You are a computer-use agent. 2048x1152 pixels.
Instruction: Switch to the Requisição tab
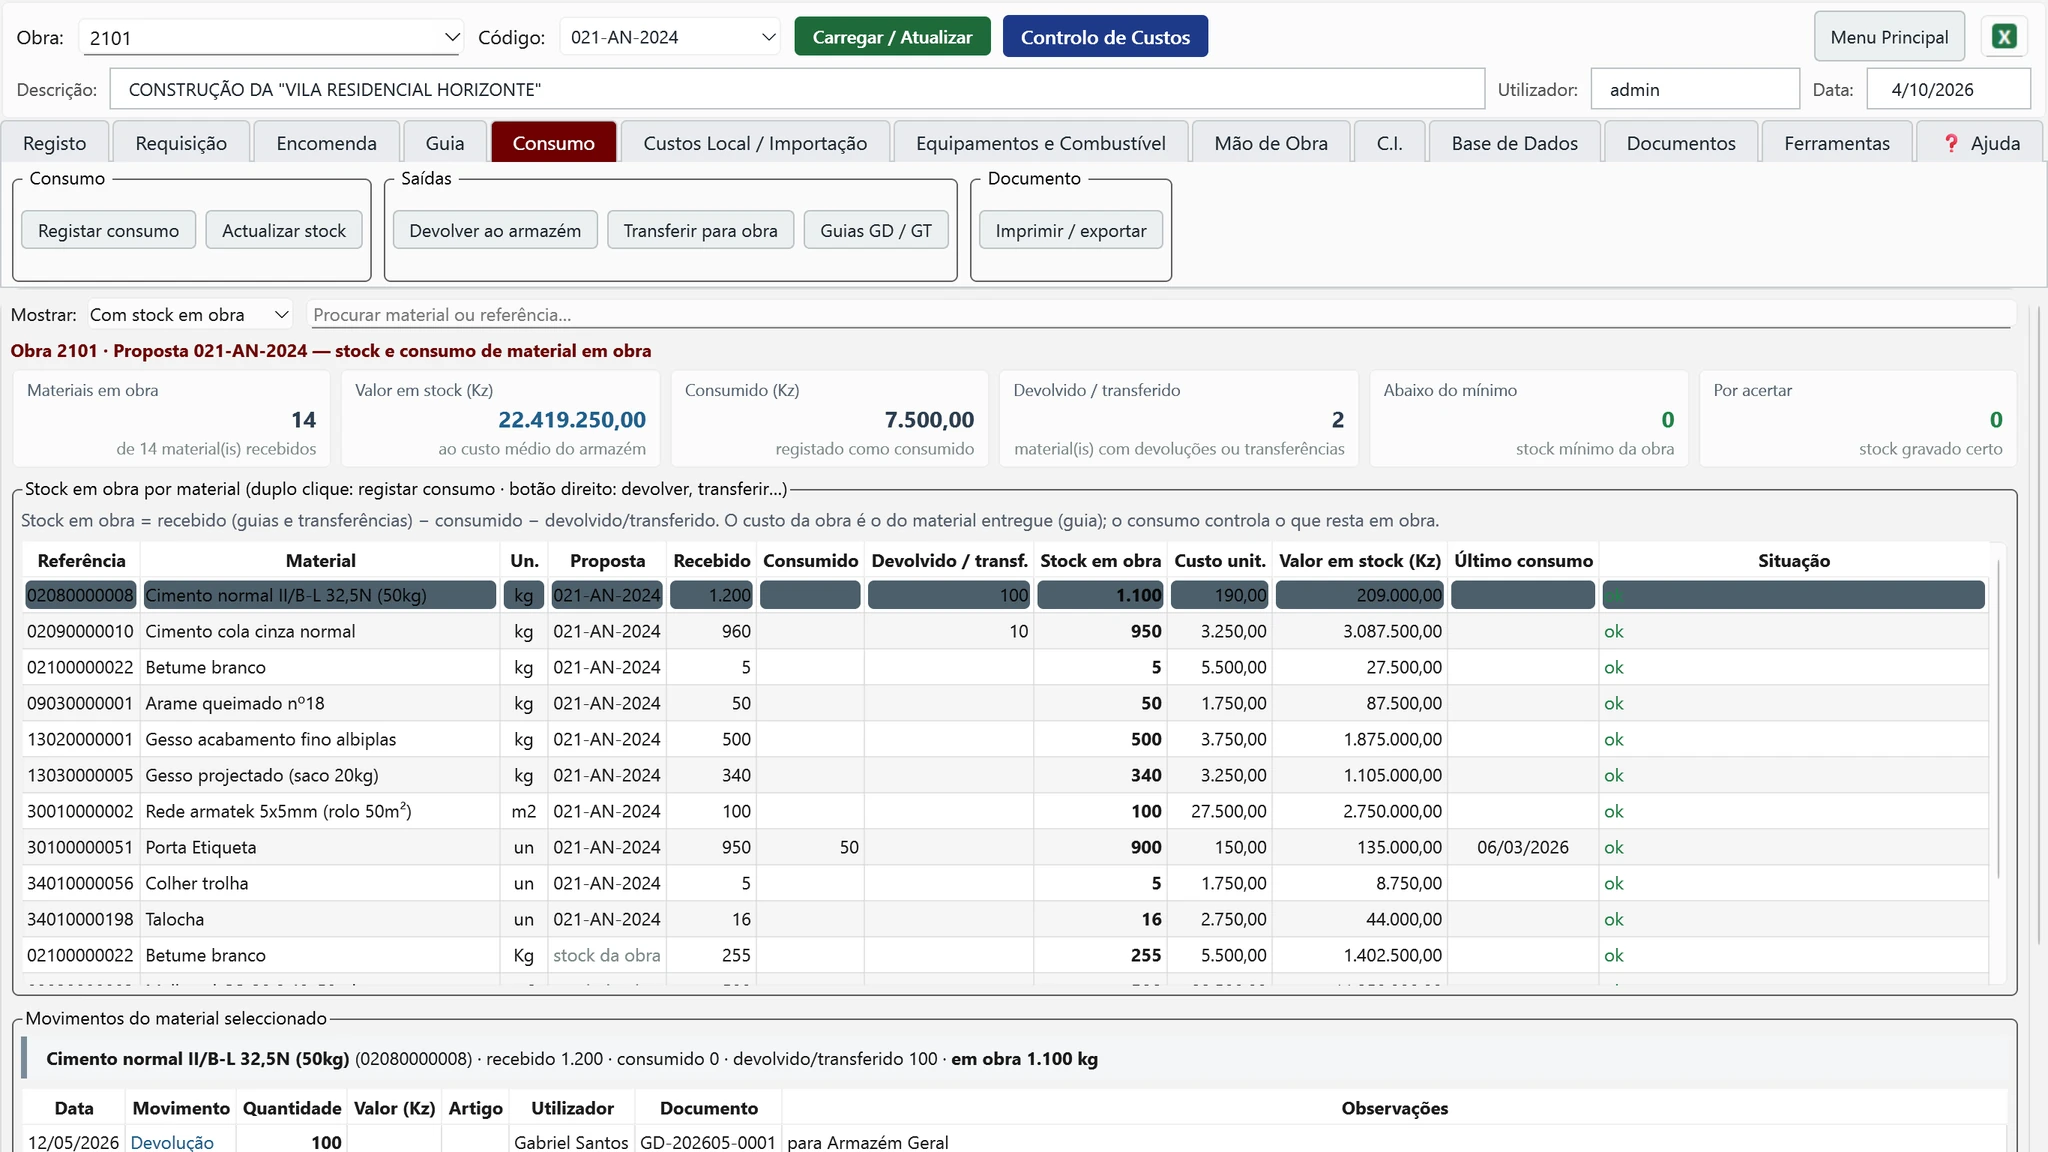(181, 143)
